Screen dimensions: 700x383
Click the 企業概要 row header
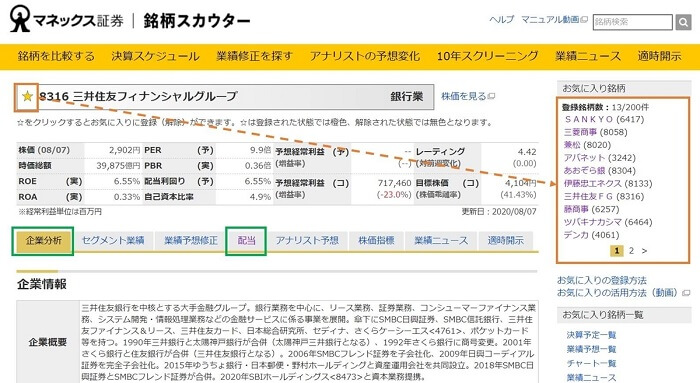pyautogui.click(x=48, y=342)
